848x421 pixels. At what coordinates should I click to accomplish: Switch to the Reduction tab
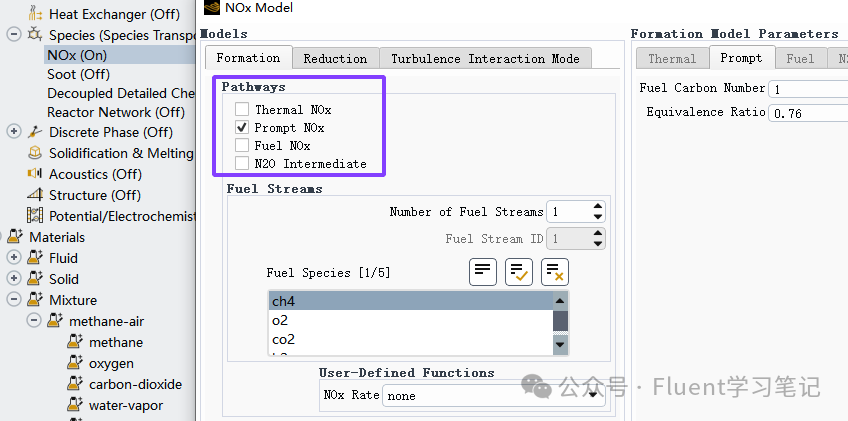(x=335, y=58)
